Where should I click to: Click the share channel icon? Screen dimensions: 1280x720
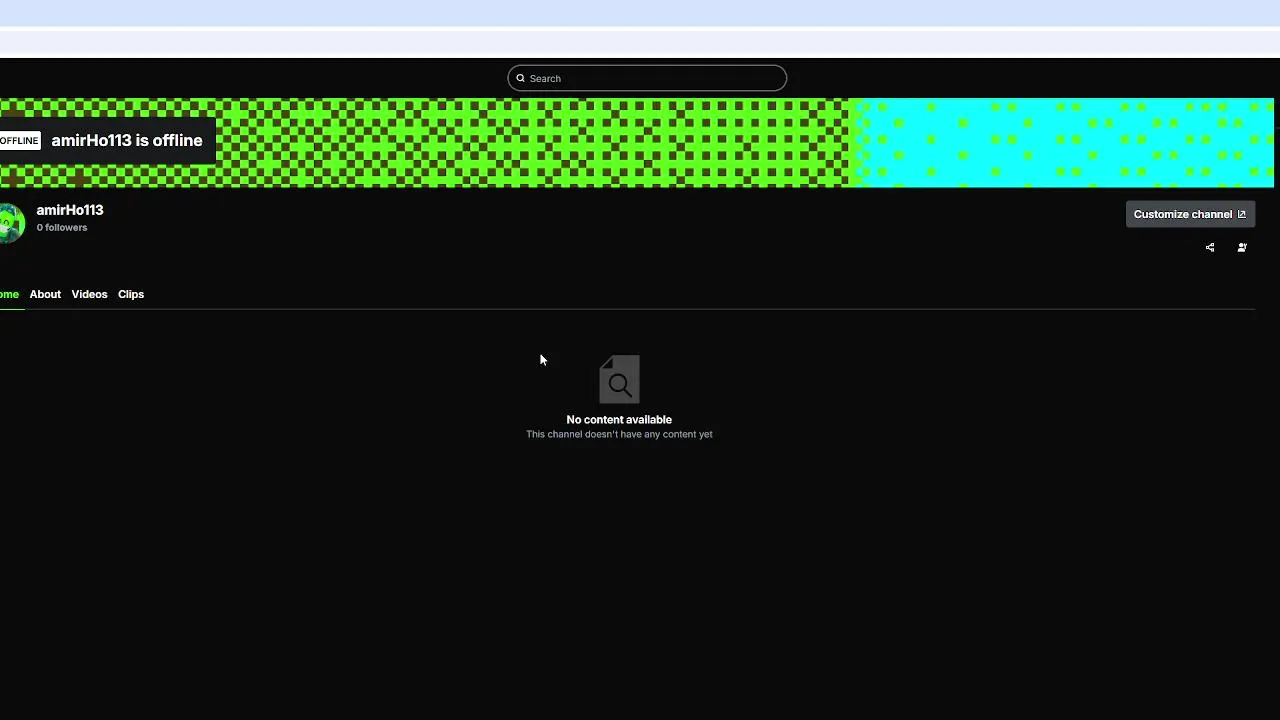[x=1210, y=247]
